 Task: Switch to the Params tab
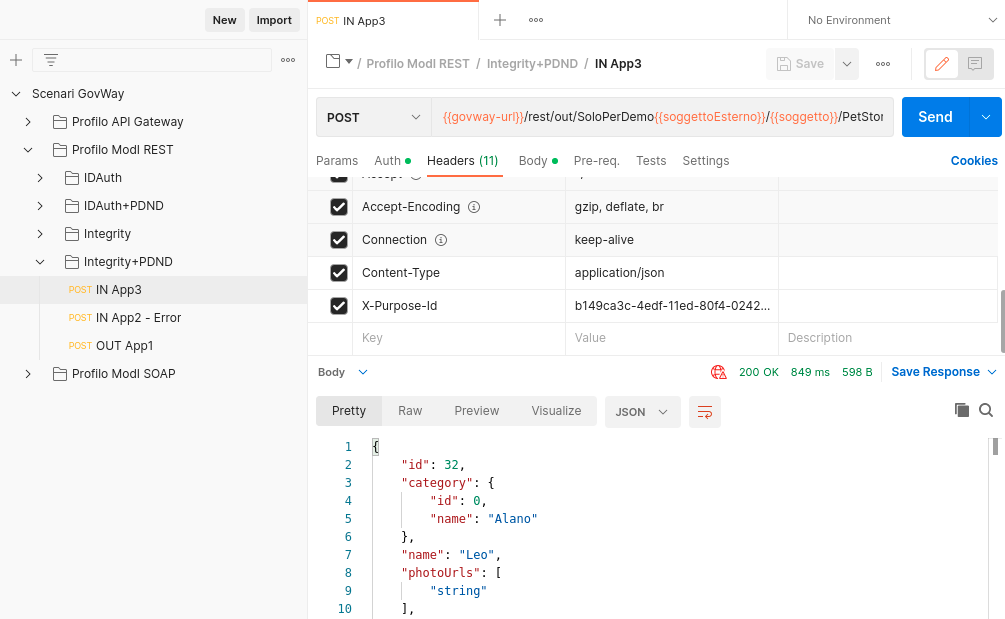(x=337, y=161)
